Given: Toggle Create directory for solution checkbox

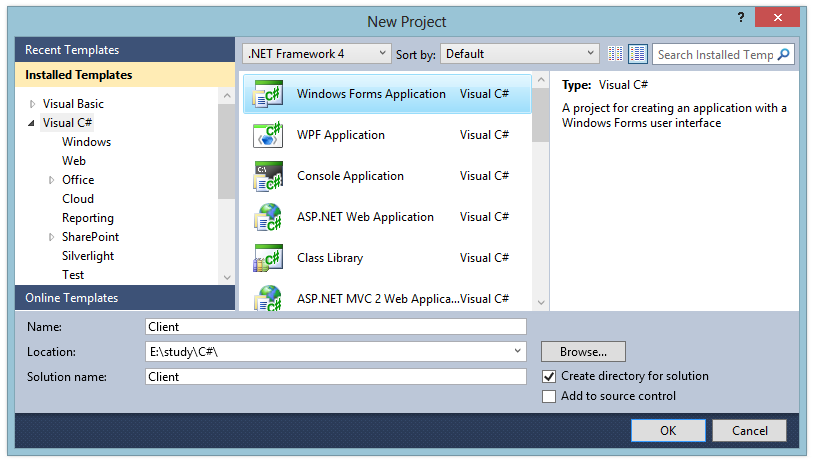Looking at the screenshot, I should pyautogui.click(x=549, y=376).
